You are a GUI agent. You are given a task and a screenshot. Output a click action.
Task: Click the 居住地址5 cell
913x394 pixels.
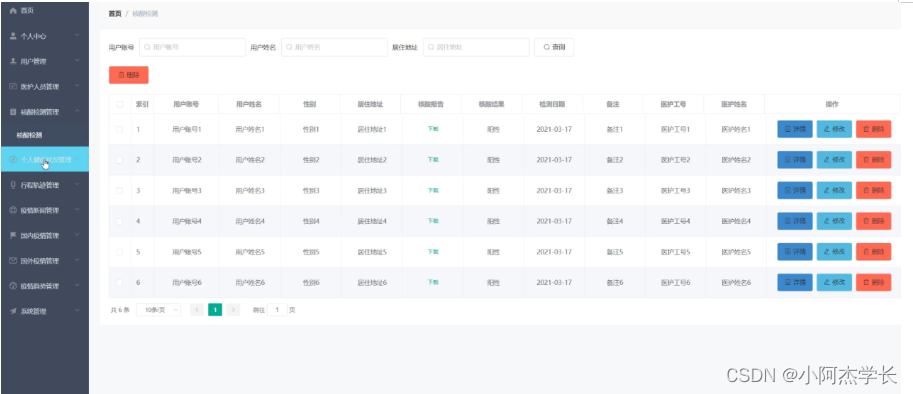coord(372,252)
